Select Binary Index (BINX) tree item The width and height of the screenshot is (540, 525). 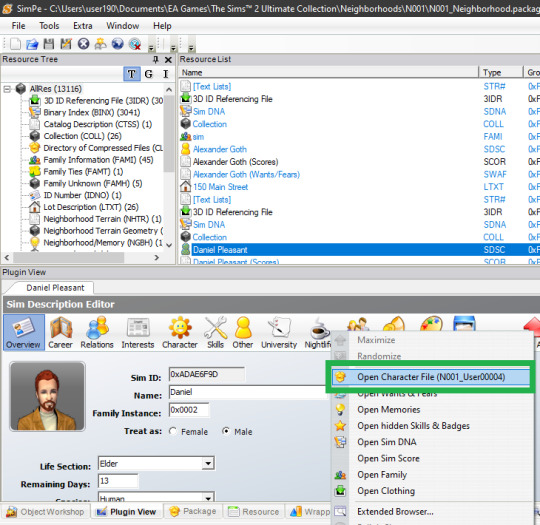(91, 112)
